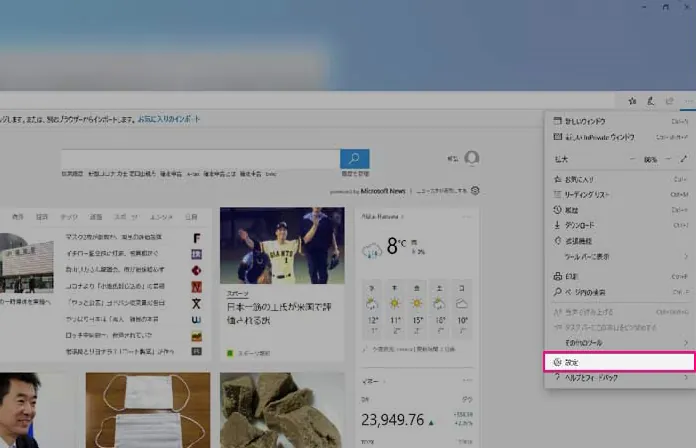This screenshot has width=696, height=448.
Task: Click the Microsoft News powered-by label
Action: point(368,191)
